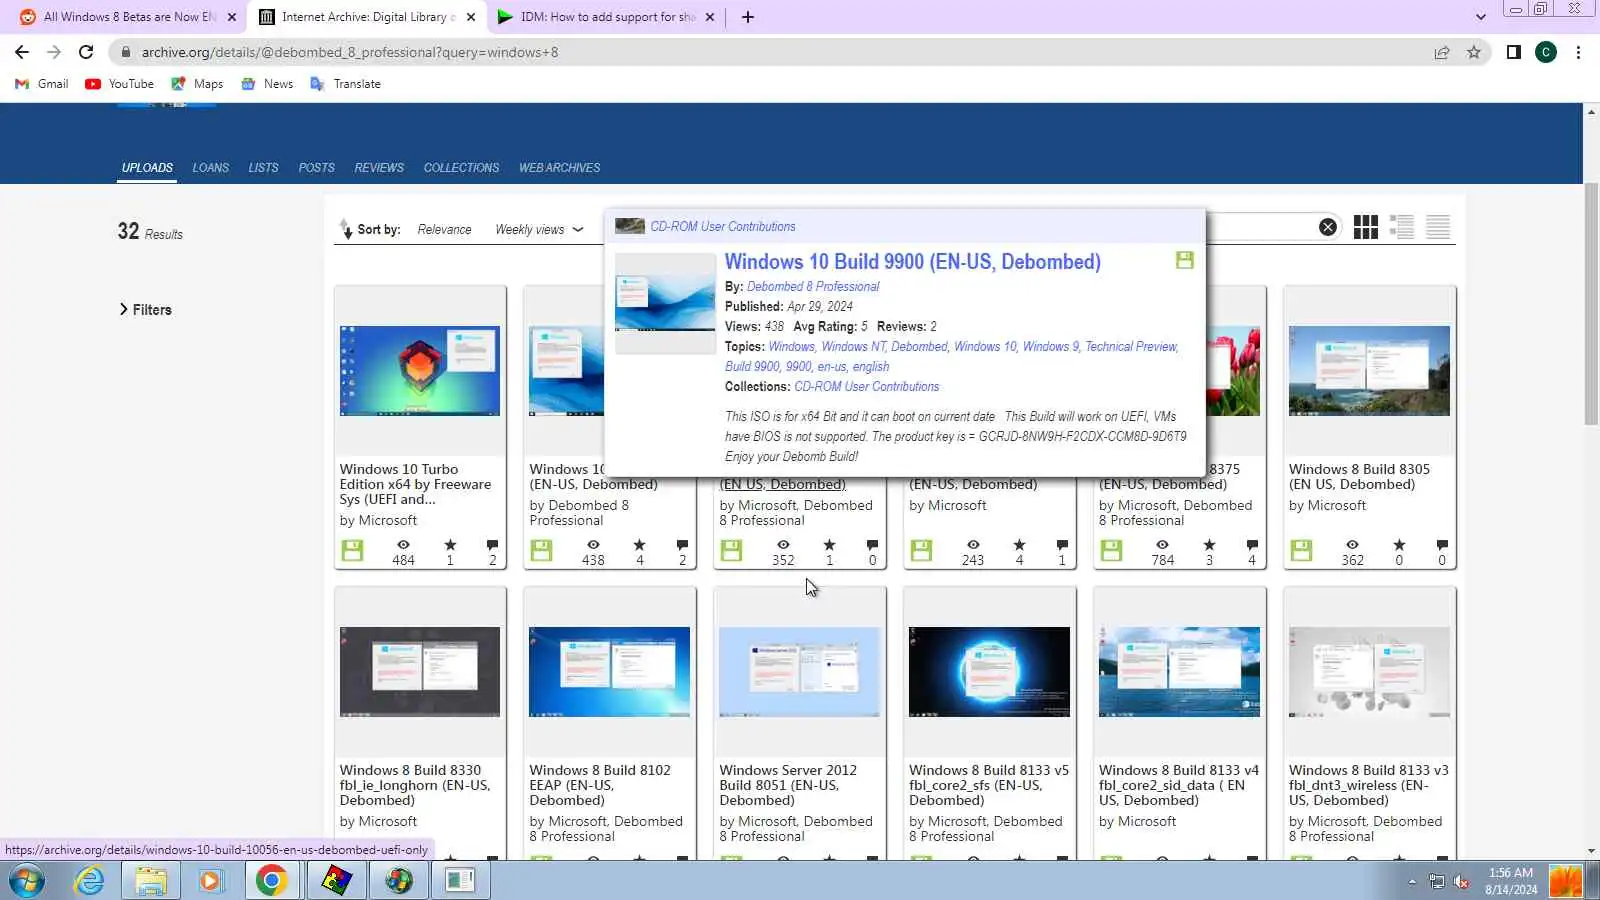Screen dimensions: 1600x900
Task: Open Windows 10 Build 9900 title link
Action: (913, 262)
